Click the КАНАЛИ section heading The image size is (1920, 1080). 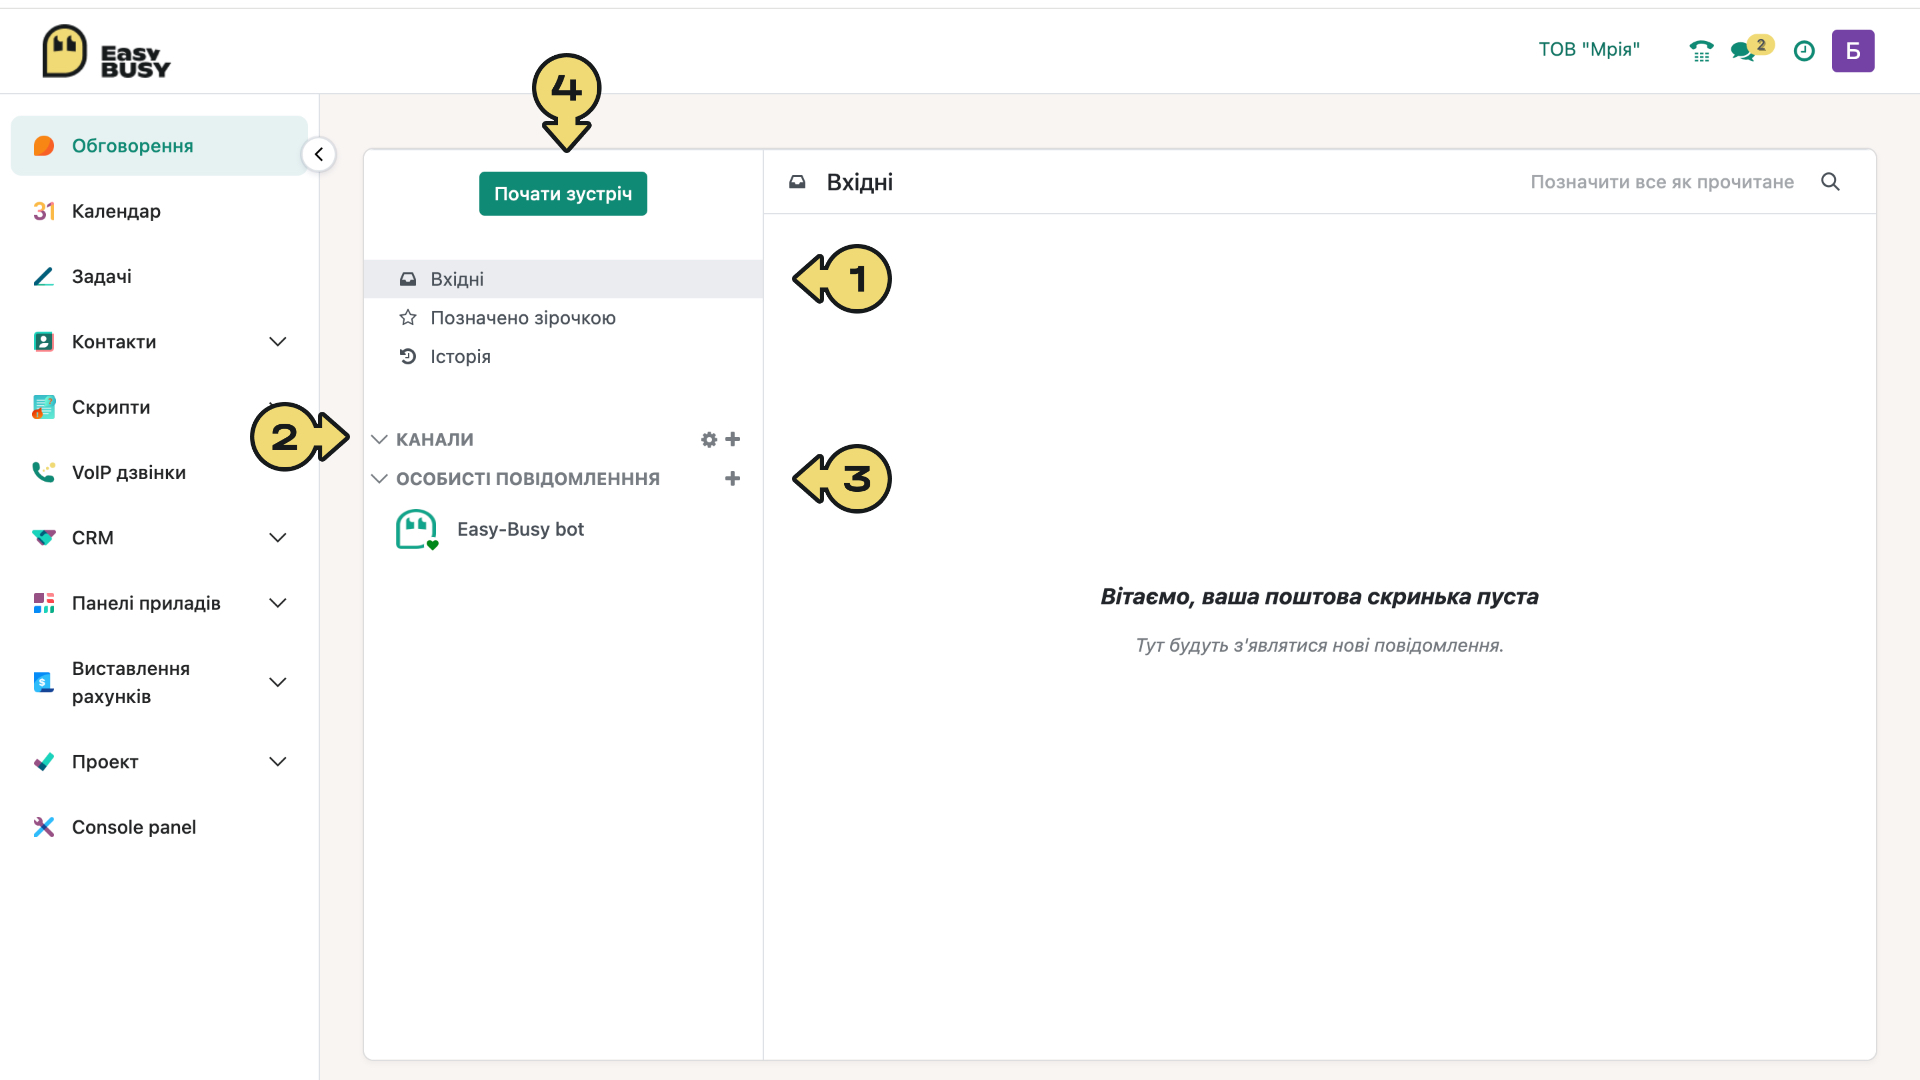435,440
